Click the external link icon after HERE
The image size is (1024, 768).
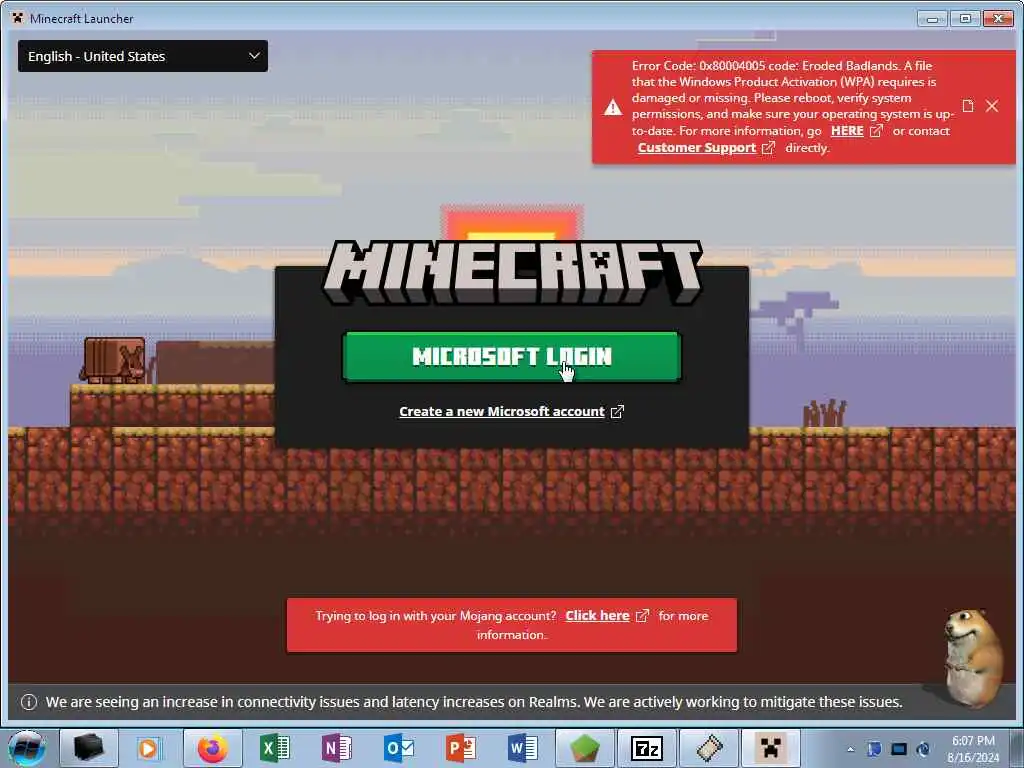point(876,131)
